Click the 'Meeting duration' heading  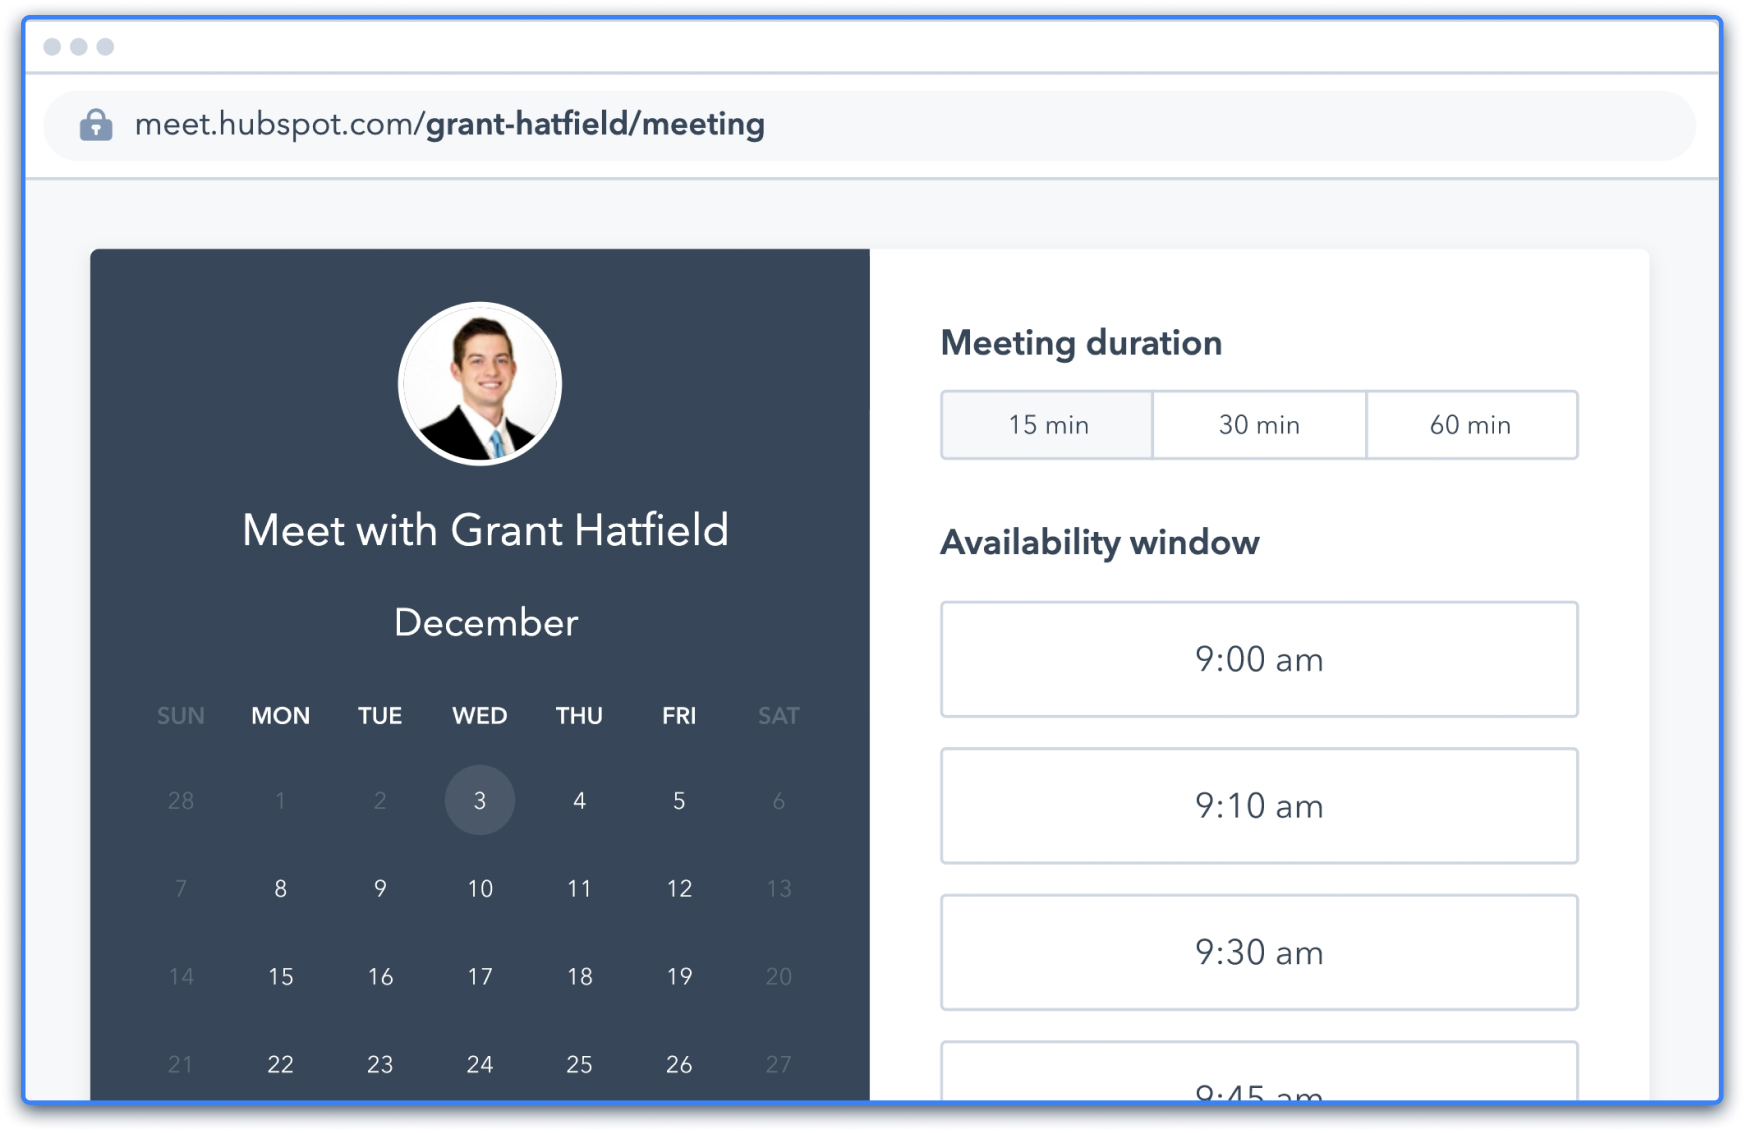point(1081,343)
